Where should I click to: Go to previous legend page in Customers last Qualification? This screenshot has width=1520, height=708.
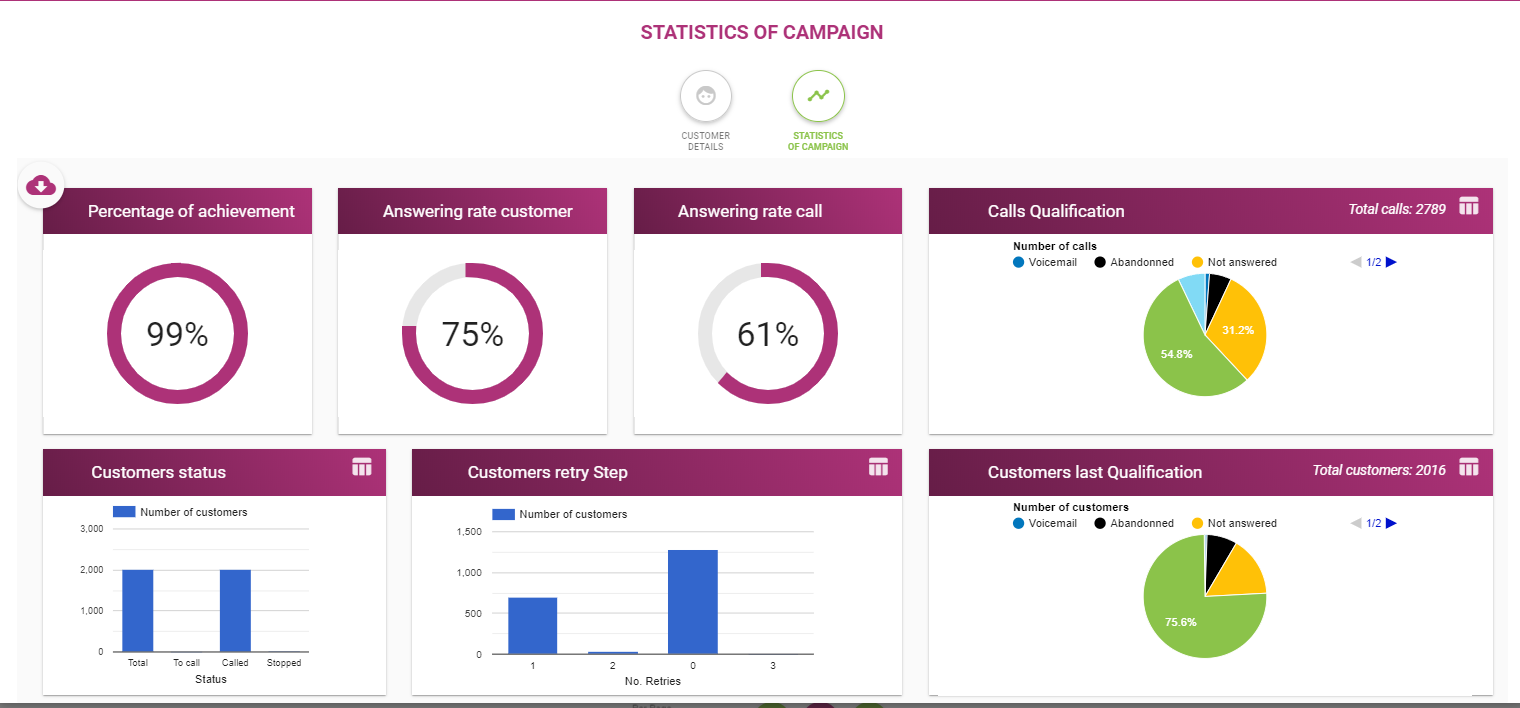1356,523
